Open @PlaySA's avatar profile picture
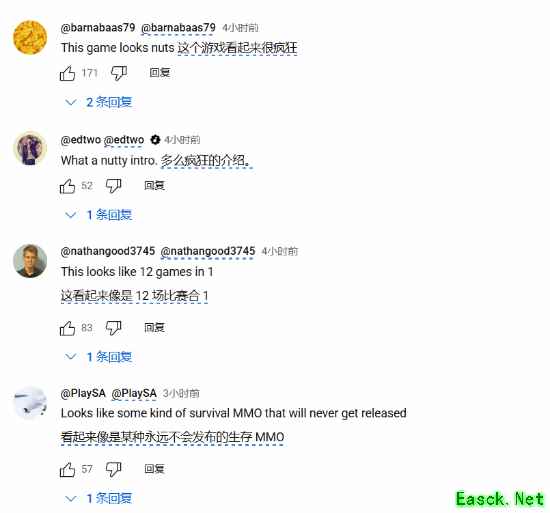 click(x=30, y=403)
